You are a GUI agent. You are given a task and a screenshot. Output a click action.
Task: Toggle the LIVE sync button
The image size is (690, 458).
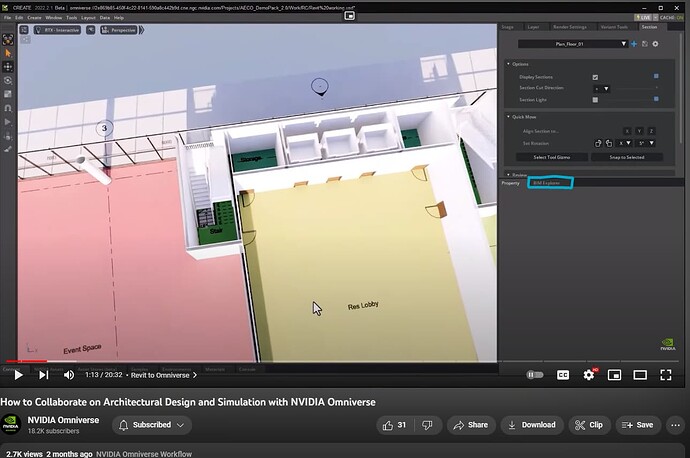[643, 18]
